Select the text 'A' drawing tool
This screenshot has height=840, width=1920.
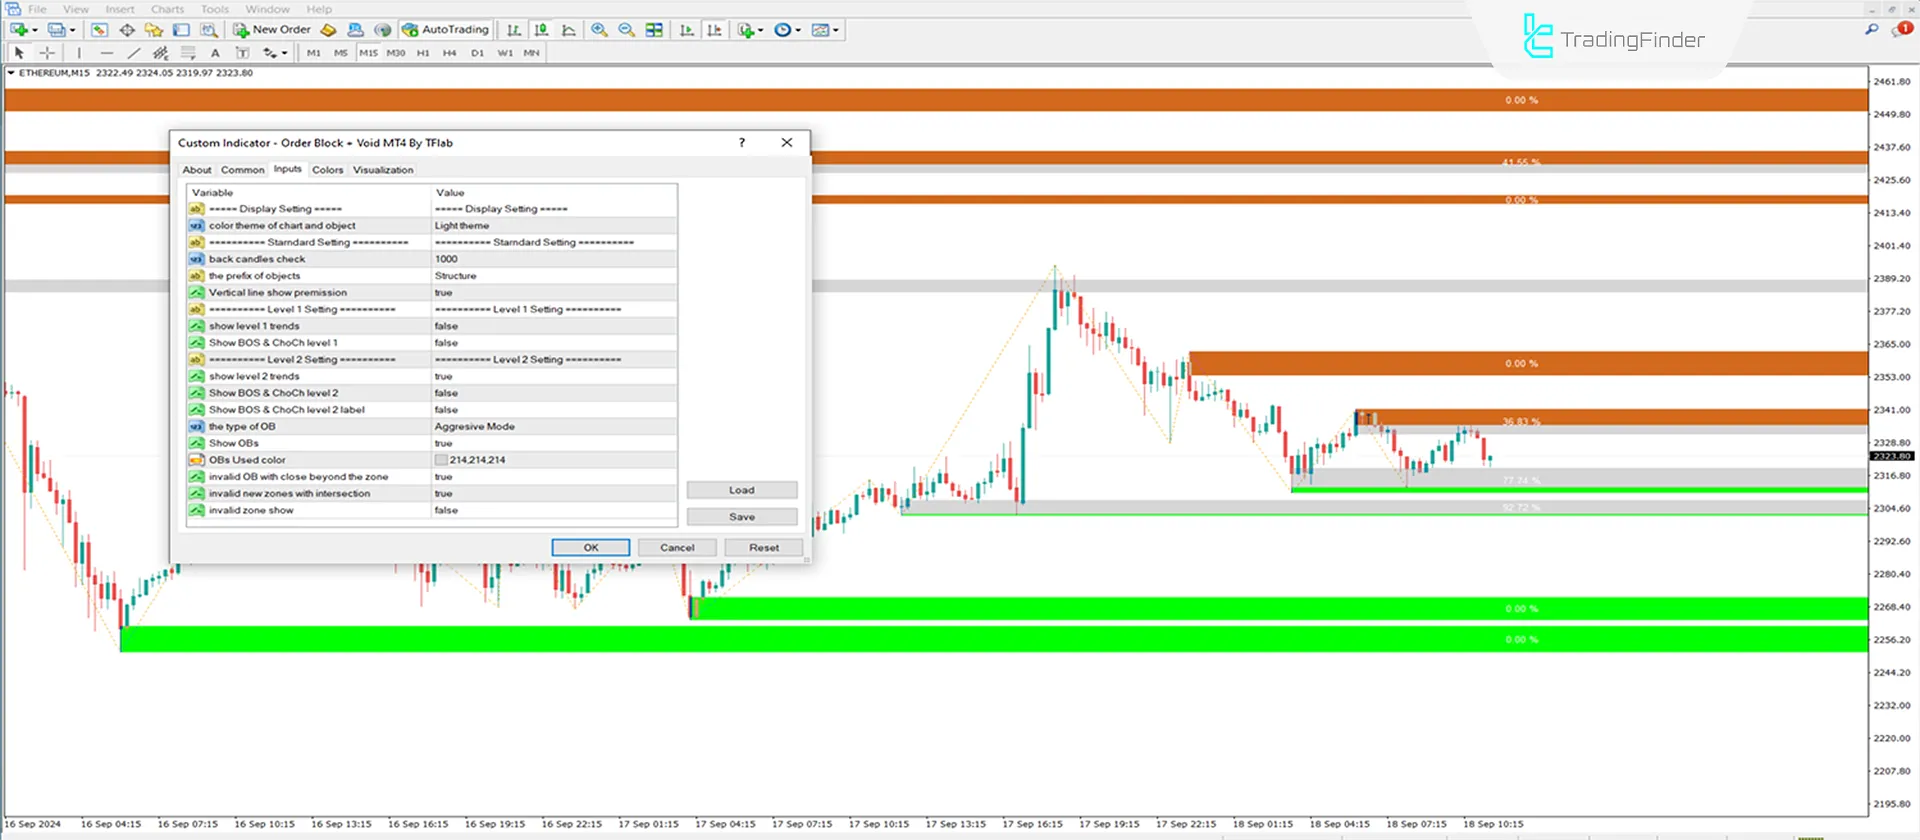point(215,53)
